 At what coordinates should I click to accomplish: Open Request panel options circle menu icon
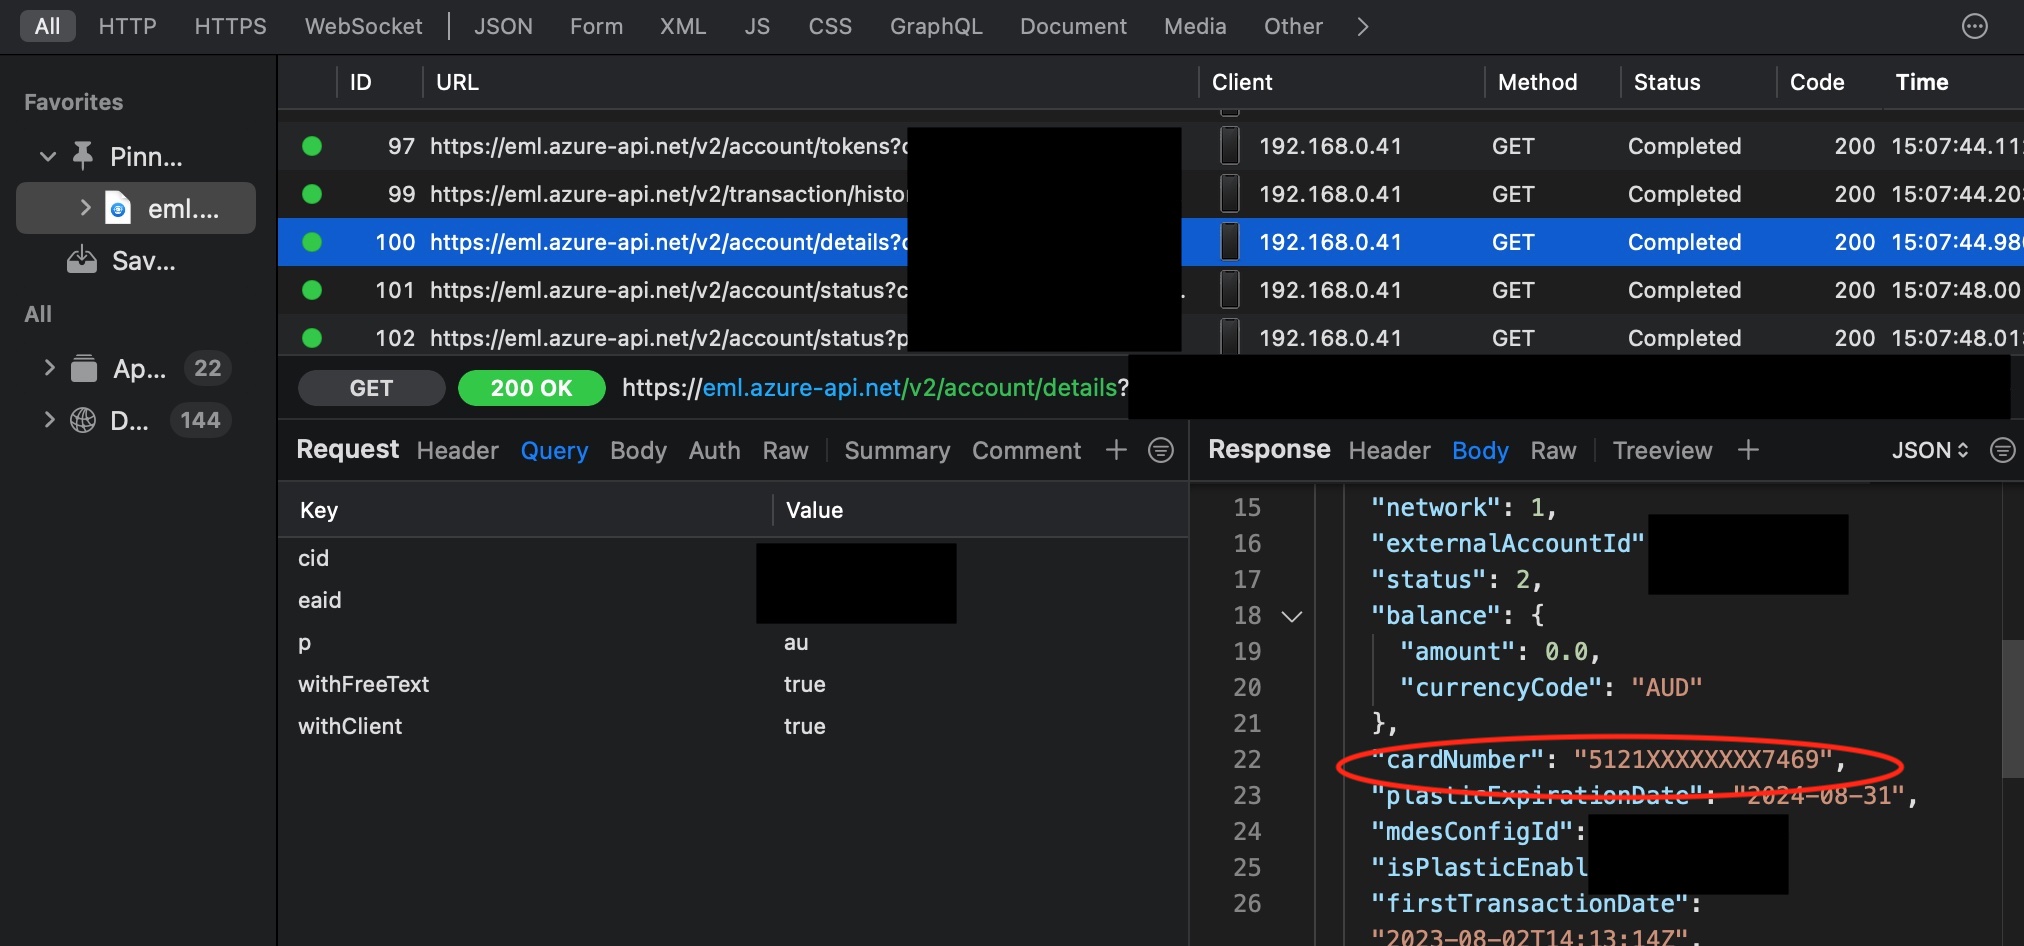(x=1161, y=450)
